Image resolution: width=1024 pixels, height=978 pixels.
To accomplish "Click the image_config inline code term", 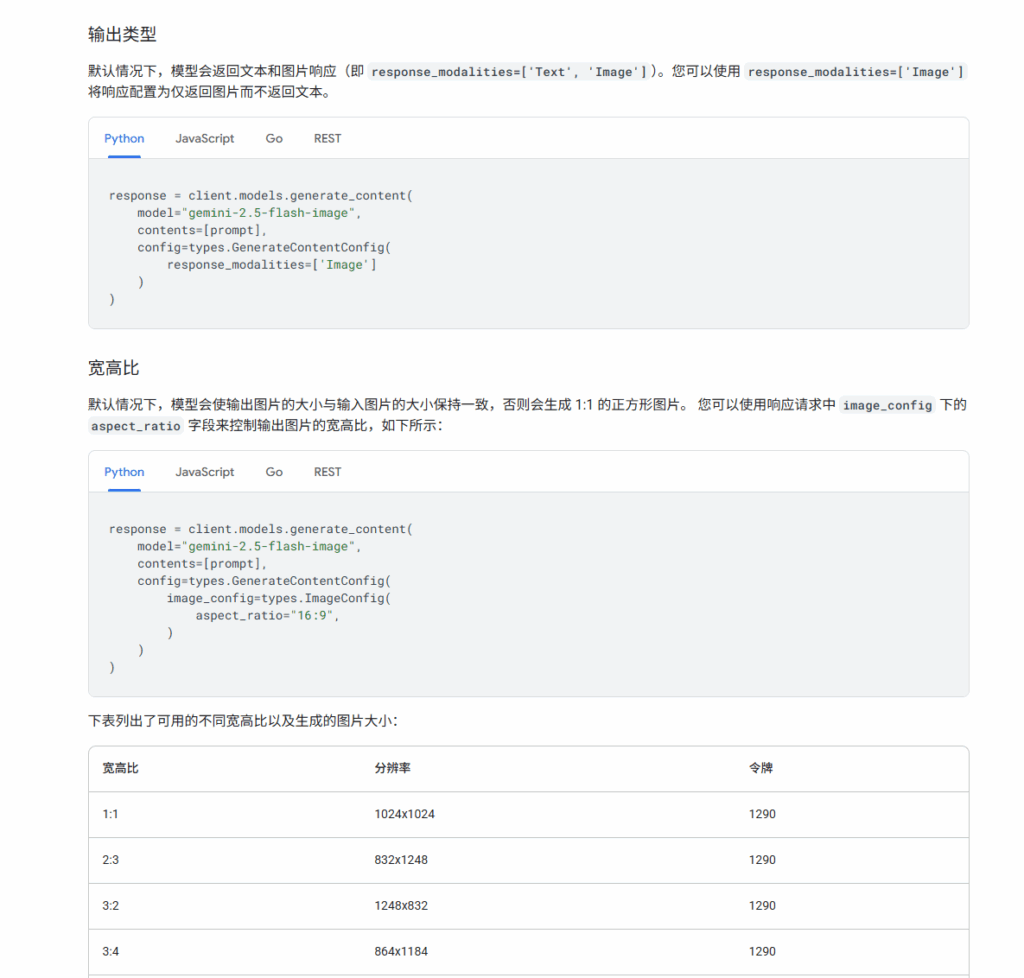I will pyautogui.click(x=887, y=406).
